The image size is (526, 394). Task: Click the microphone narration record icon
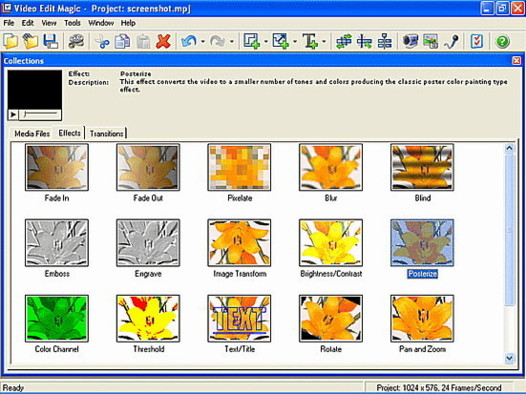(451, 42)
